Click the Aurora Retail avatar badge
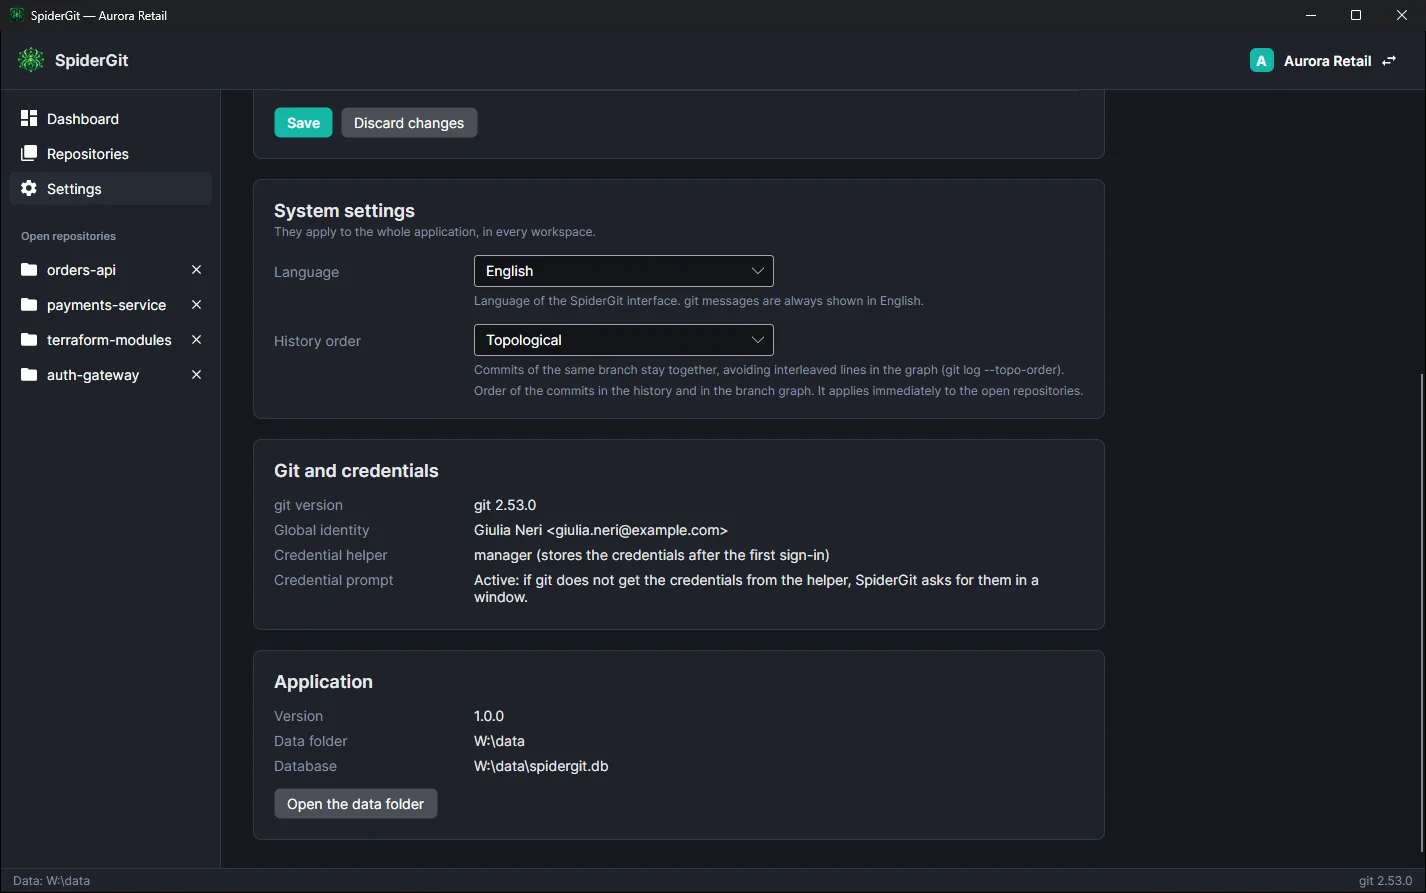Screen dimensions: 1426x893 click(1262, 61)
